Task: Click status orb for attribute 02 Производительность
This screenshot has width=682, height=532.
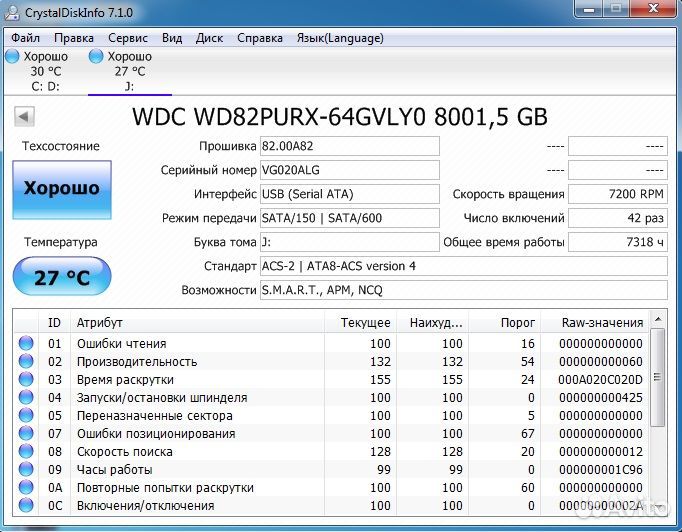Action: click(x=26, y=361)
